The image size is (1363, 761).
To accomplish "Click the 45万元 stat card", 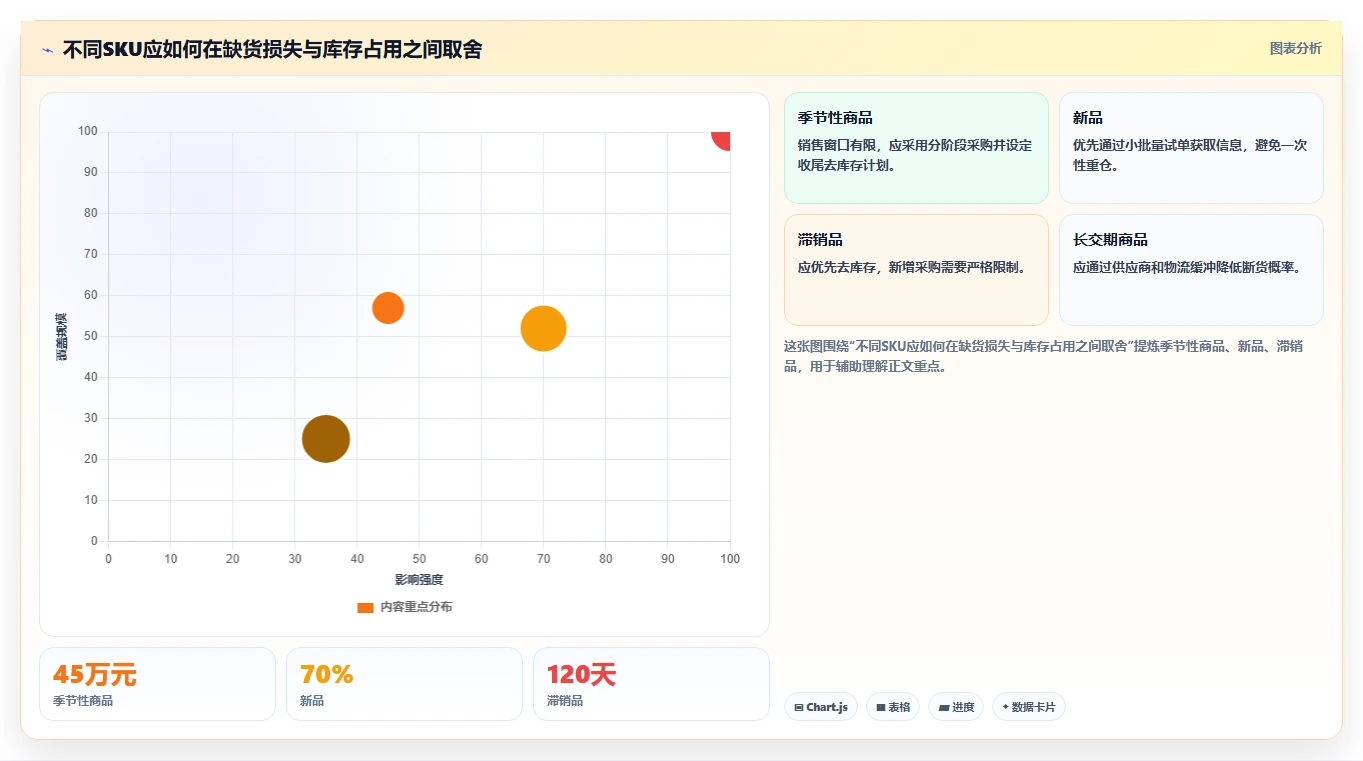I will (x=157, y=684).
